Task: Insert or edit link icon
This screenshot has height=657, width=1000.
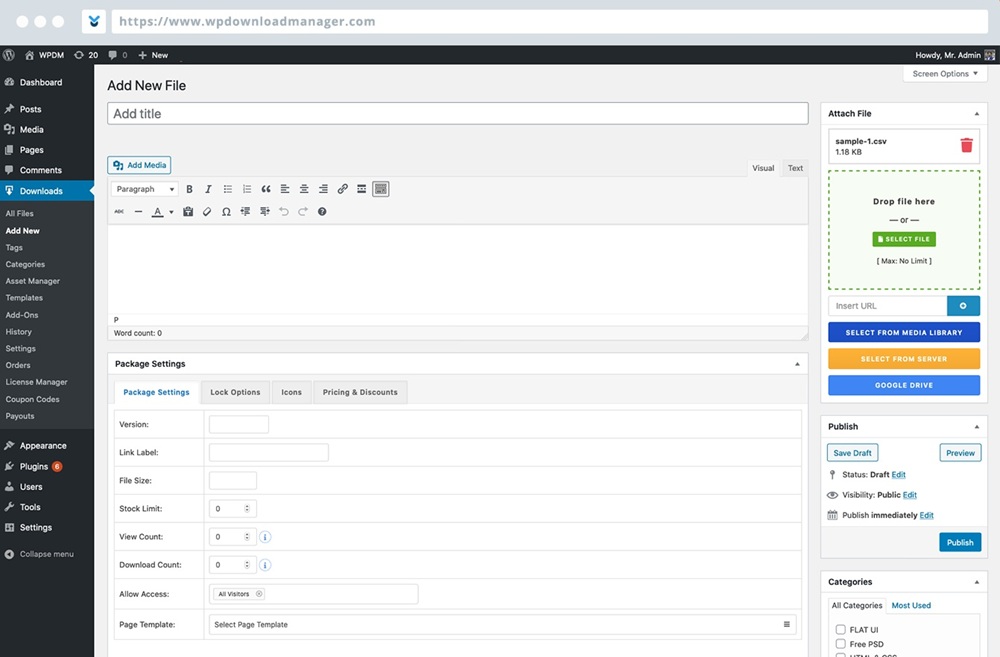Action: 342,189
